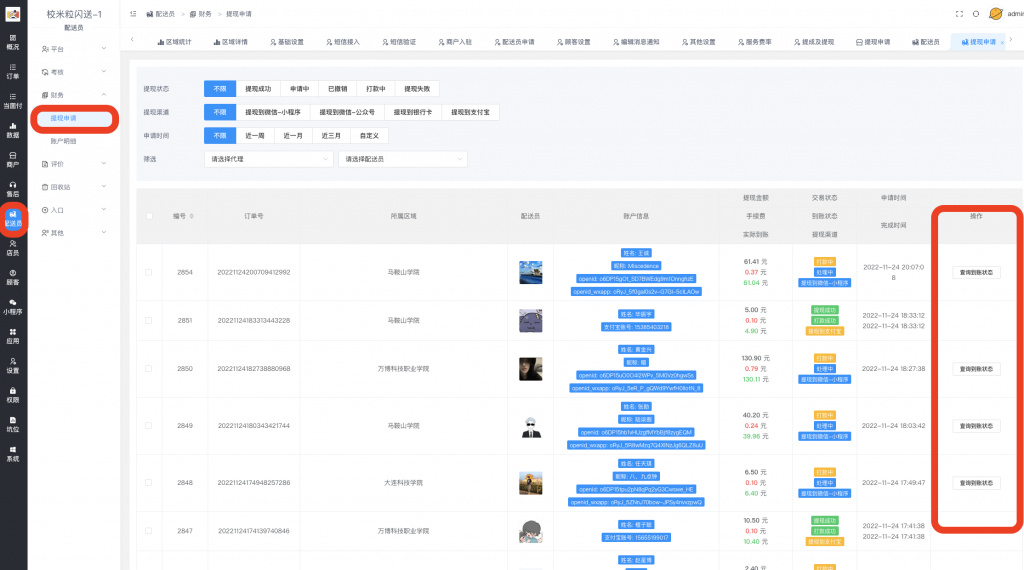Open 订单 (orders) in the left sidebar

point(12,70)
